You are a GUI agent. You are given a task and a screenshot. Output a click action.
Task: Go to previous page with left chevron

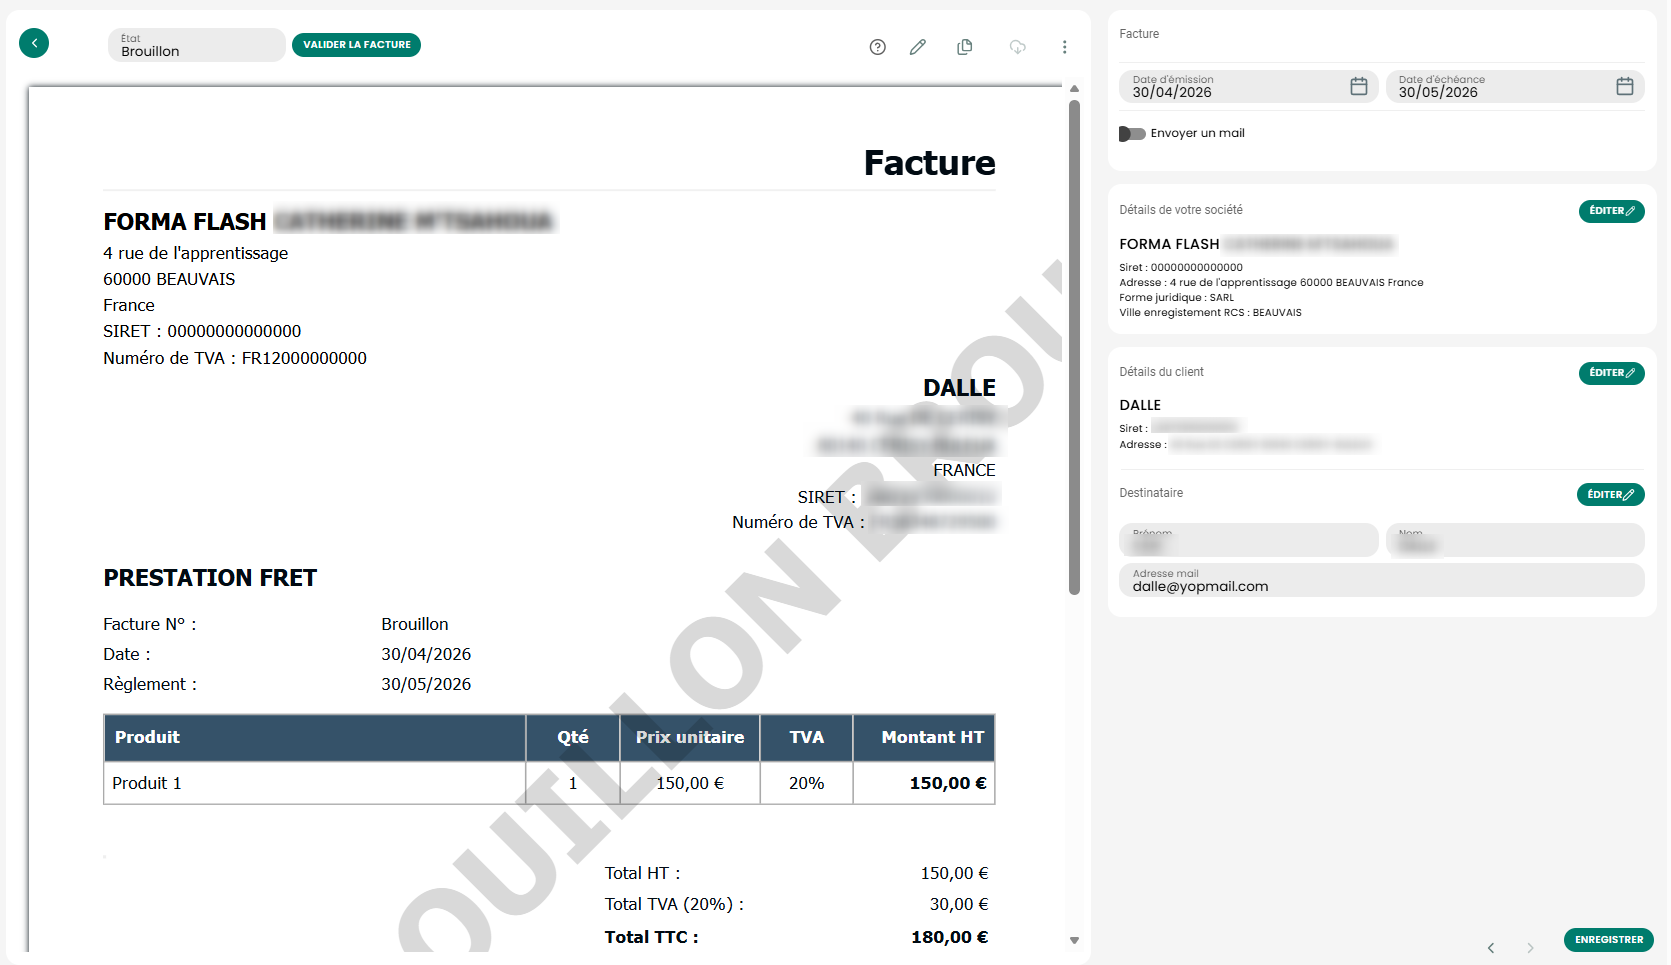click(x=1491, y=948)
